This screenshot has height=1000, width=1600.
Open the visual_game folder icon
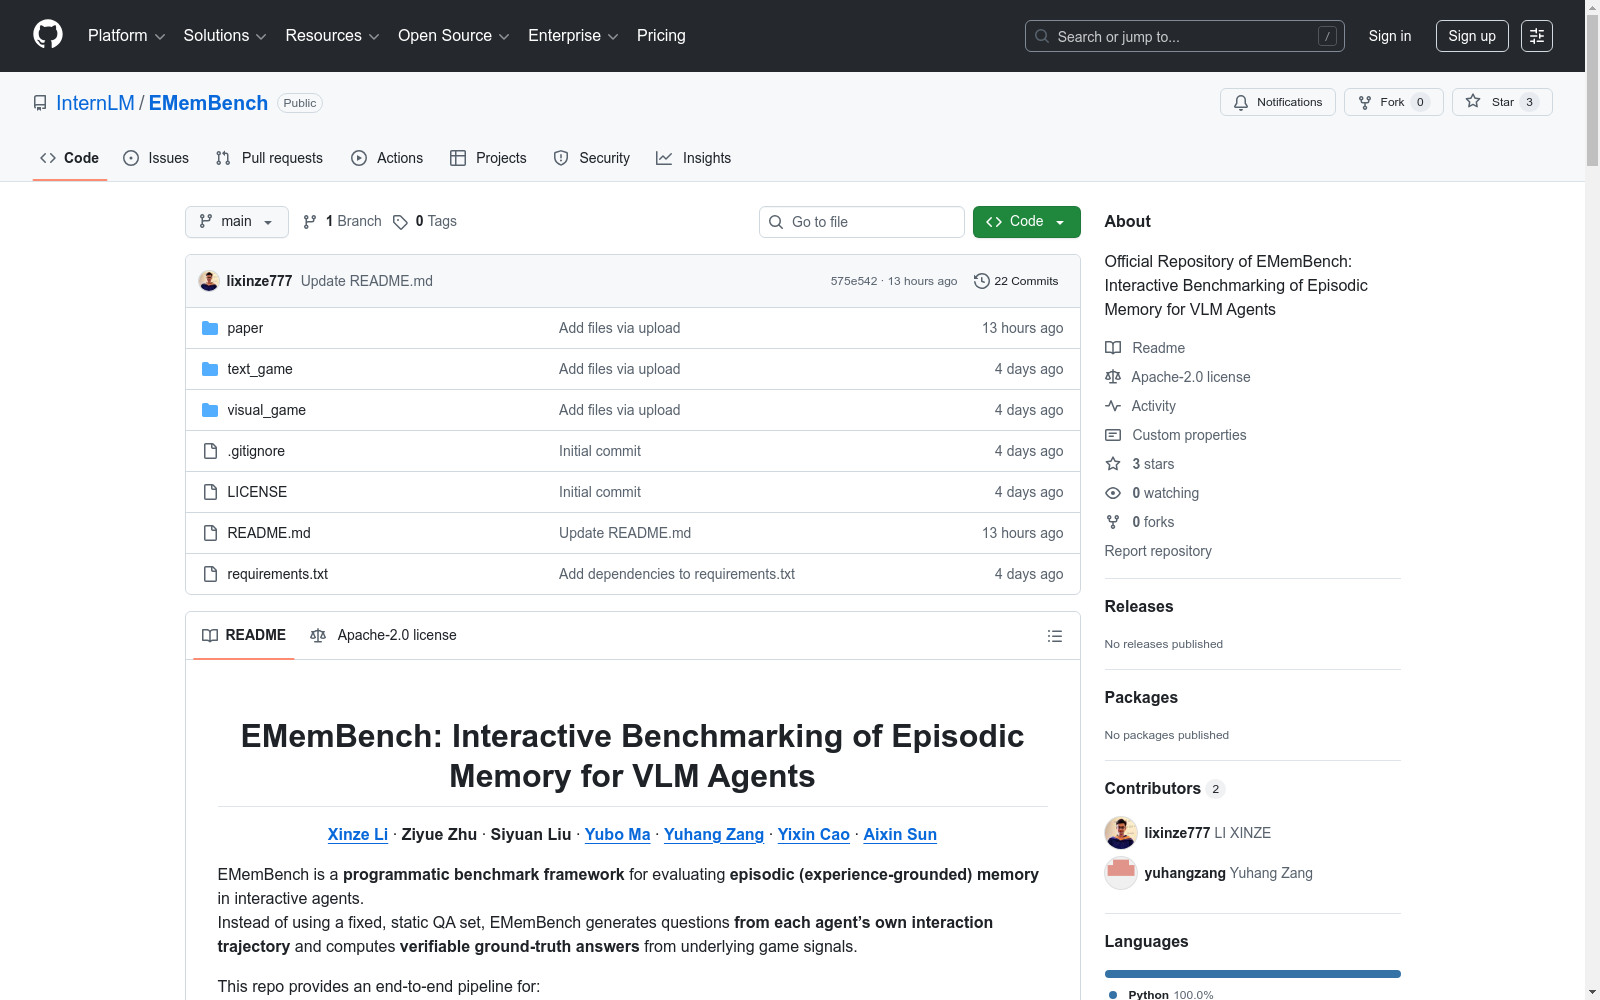click(210, 410)
